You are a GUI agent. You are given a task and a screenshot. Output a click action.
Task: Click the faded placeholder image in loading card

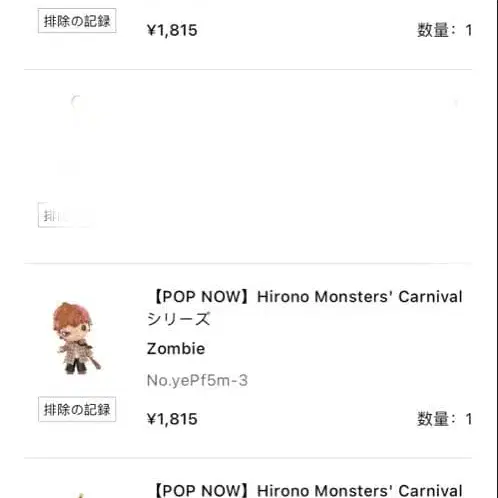point(77,133)
